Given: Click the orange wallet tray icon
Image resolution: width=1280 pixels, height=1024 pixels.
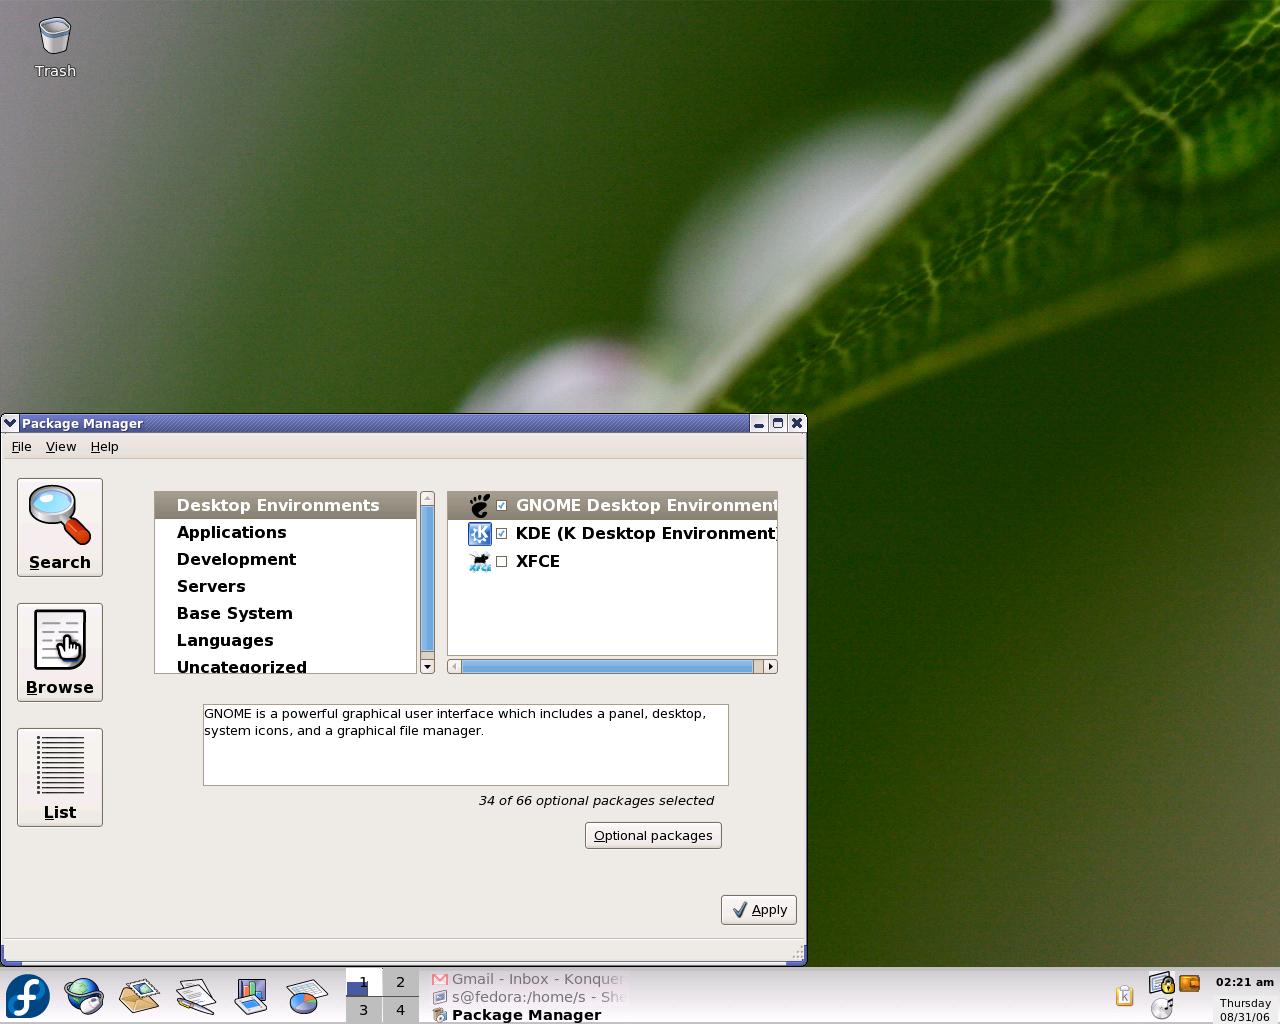Looking at the screenshot, I should [1189, 984].
